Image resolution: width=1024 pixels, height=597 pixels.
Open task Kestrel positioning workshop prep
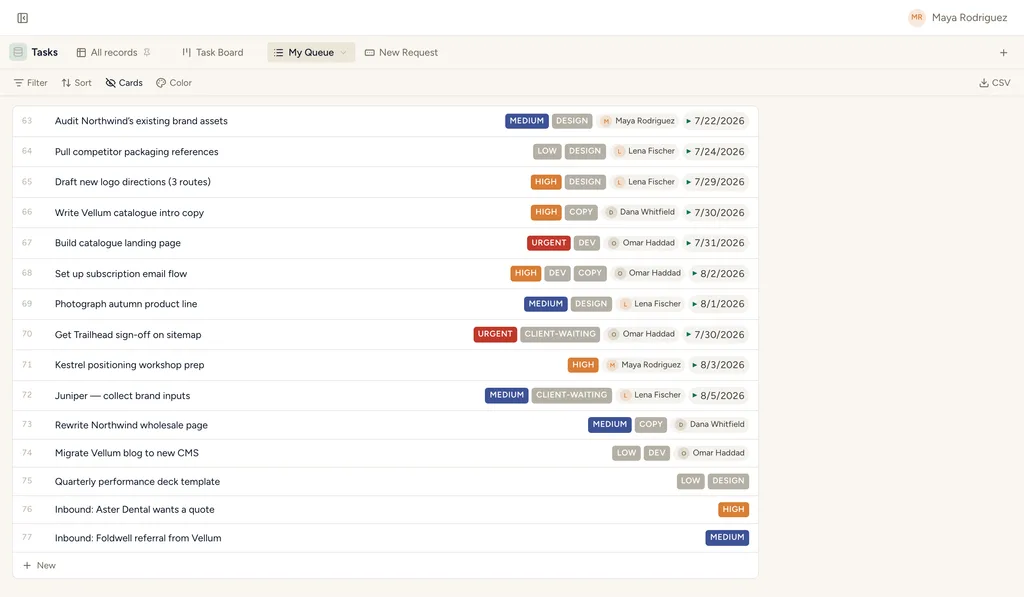click(x=129, y=364)
